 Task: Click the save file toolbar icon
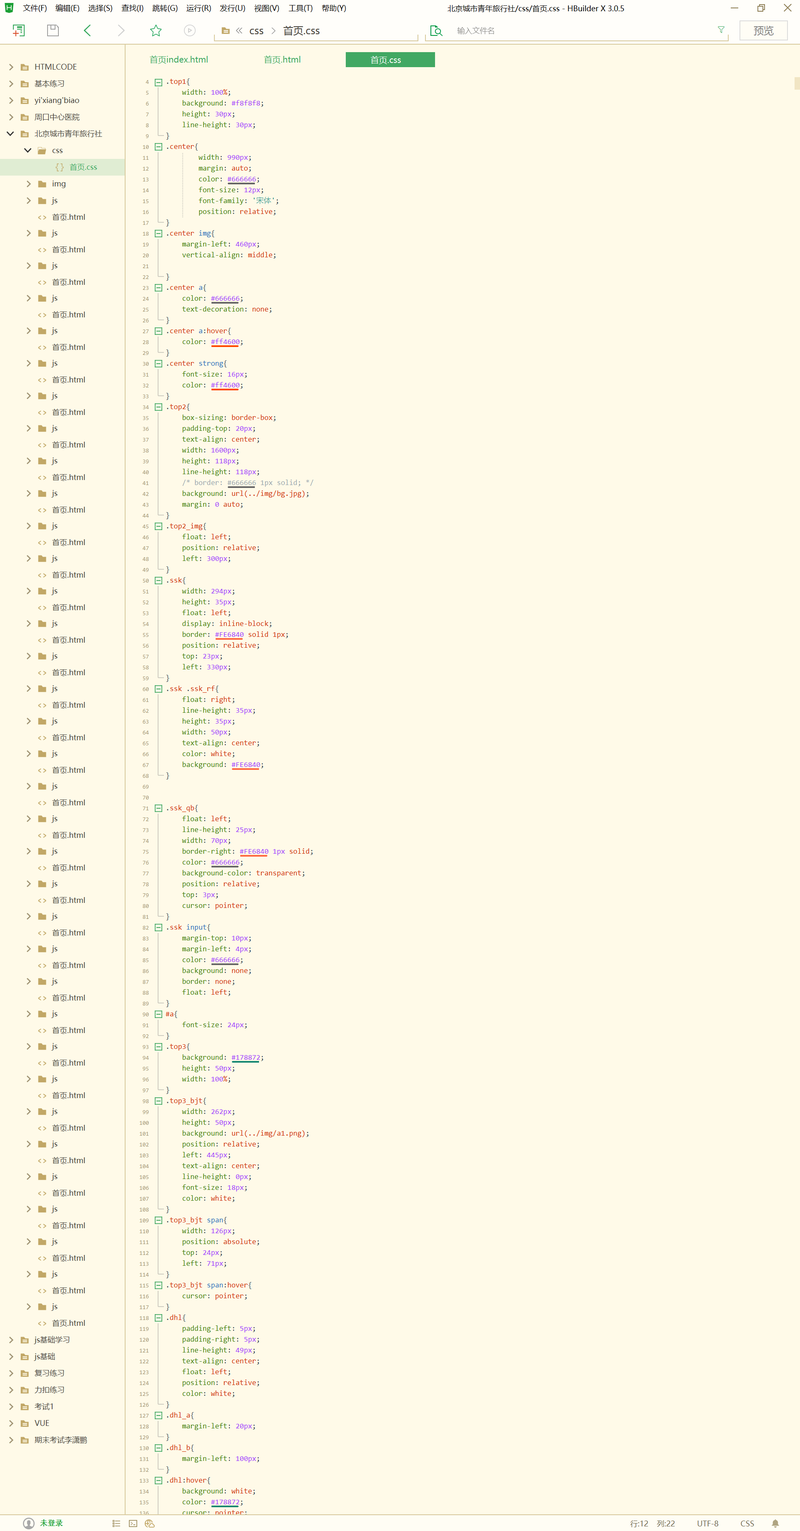53,30
